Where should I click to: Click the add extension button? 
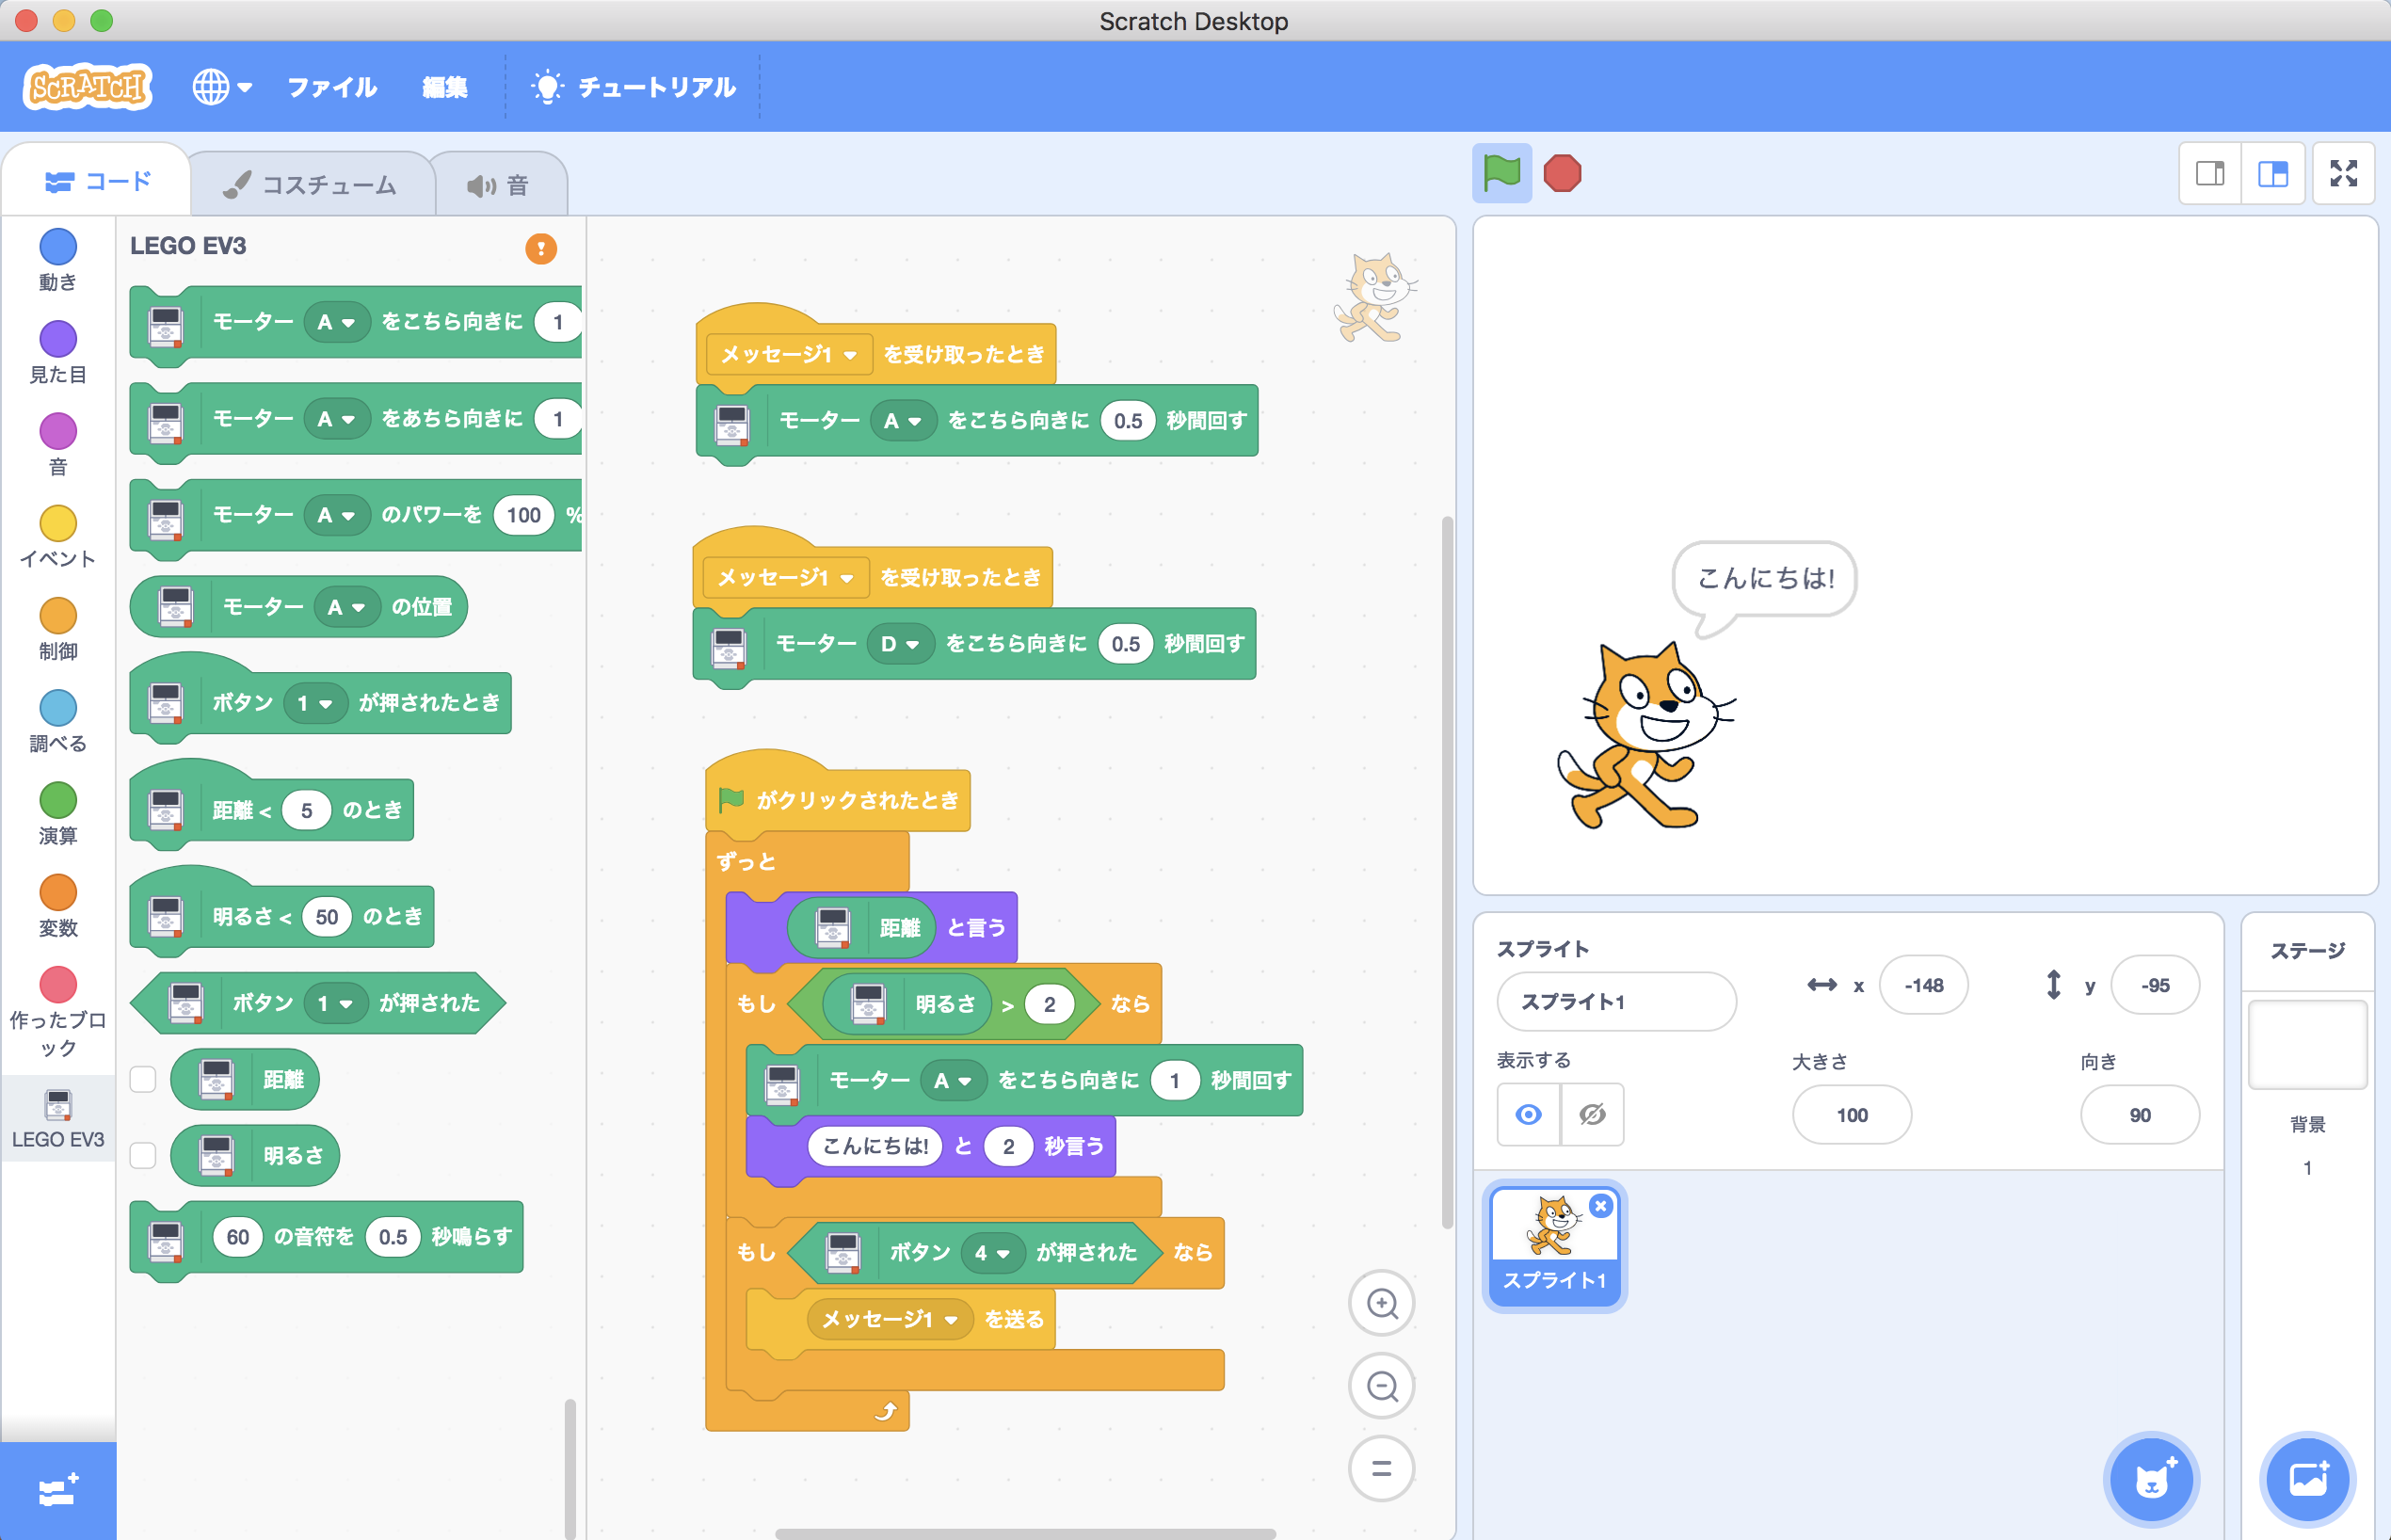click(58, 1491)
